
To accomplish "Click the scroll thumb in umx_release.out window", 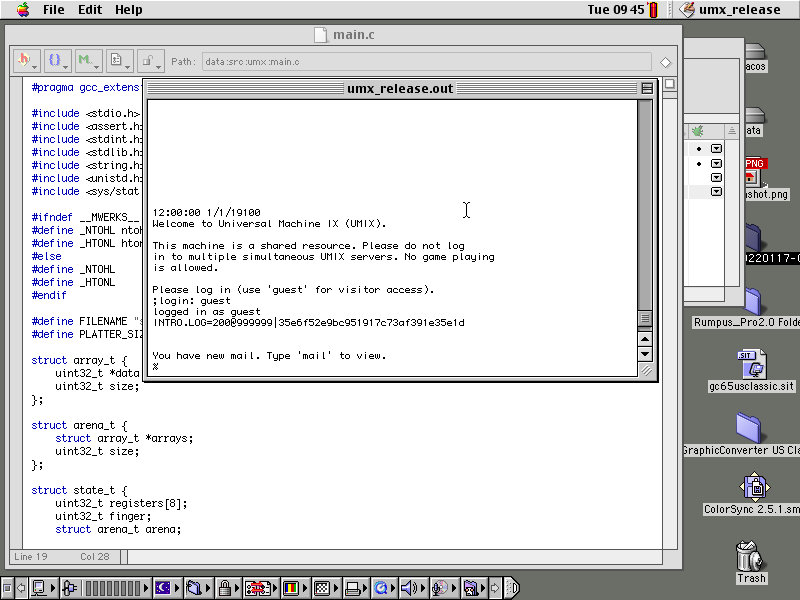I will pos(645,318).
